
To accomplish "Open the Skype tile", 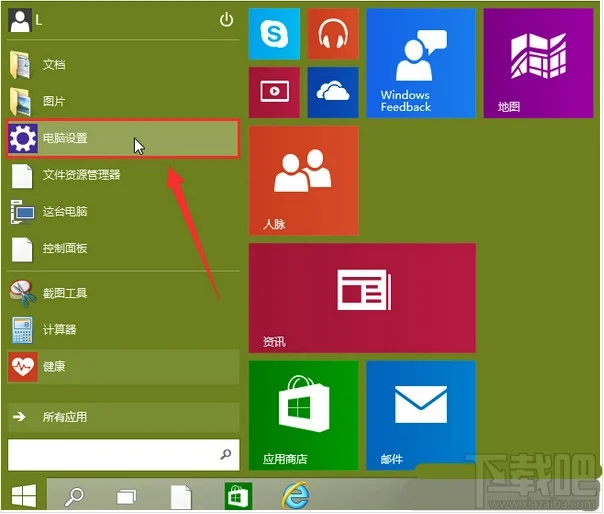I will click(274, 34).
